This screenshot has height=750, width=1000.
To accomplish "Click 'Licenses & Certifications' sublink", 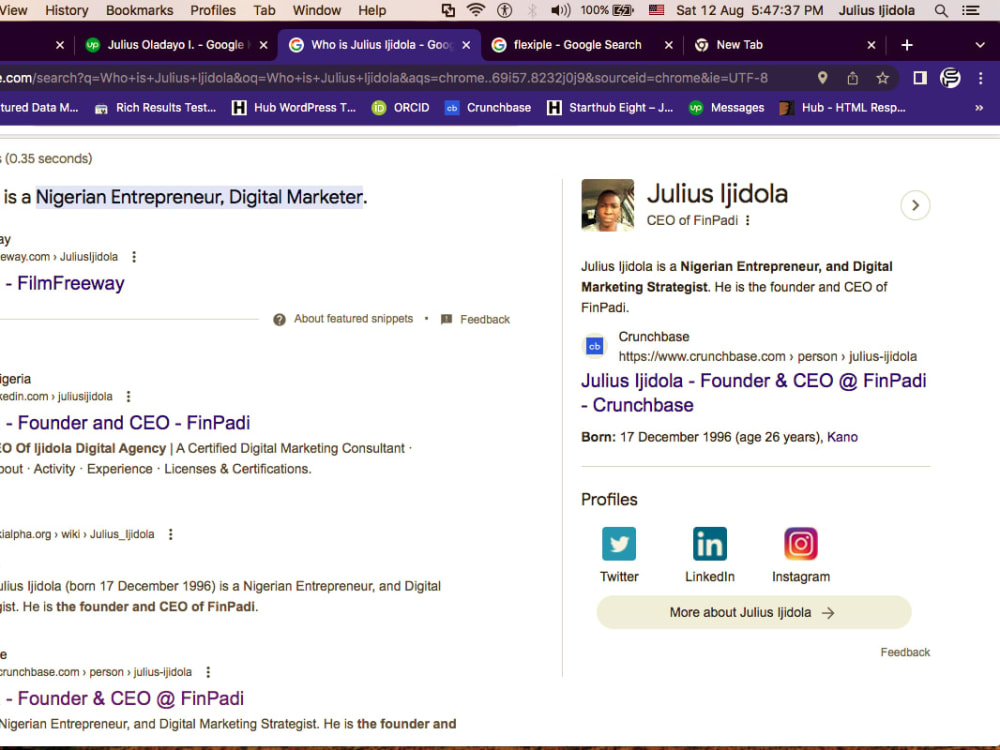I will [x=237, y=469].
